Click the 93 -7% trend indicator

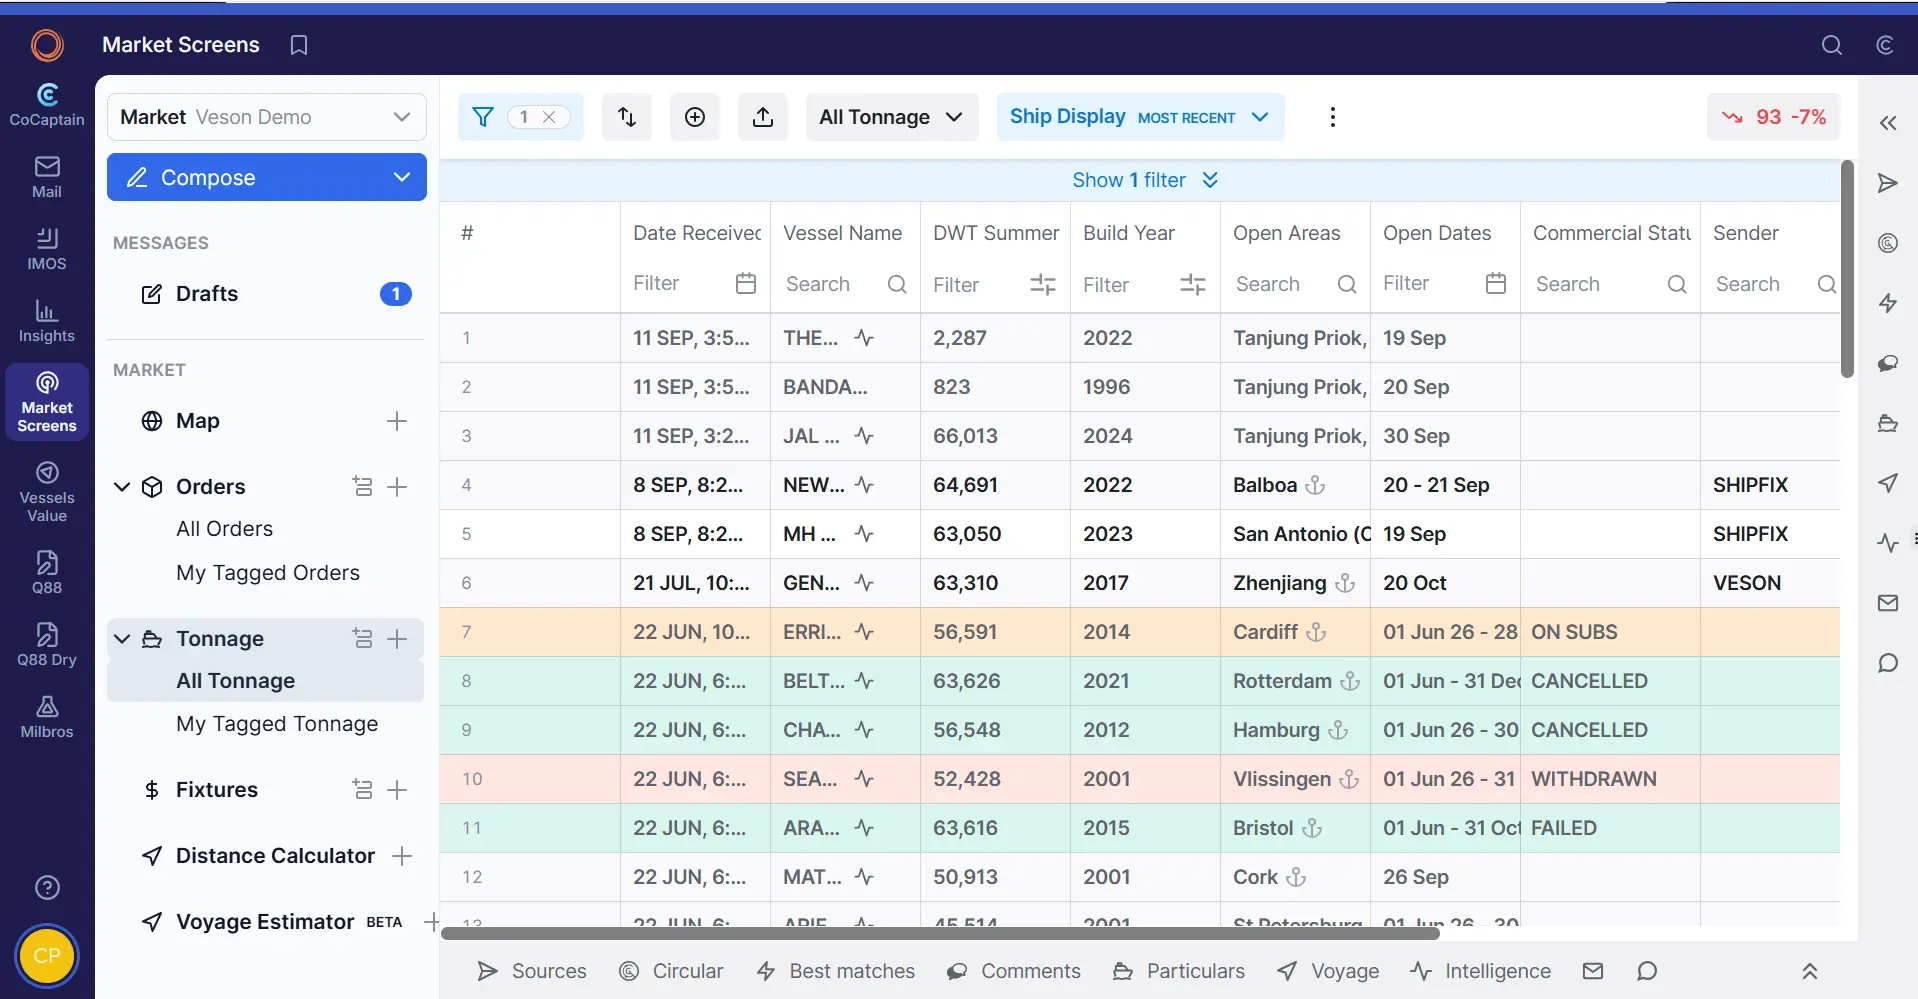pyautogui.click(x=1774, y=117)
